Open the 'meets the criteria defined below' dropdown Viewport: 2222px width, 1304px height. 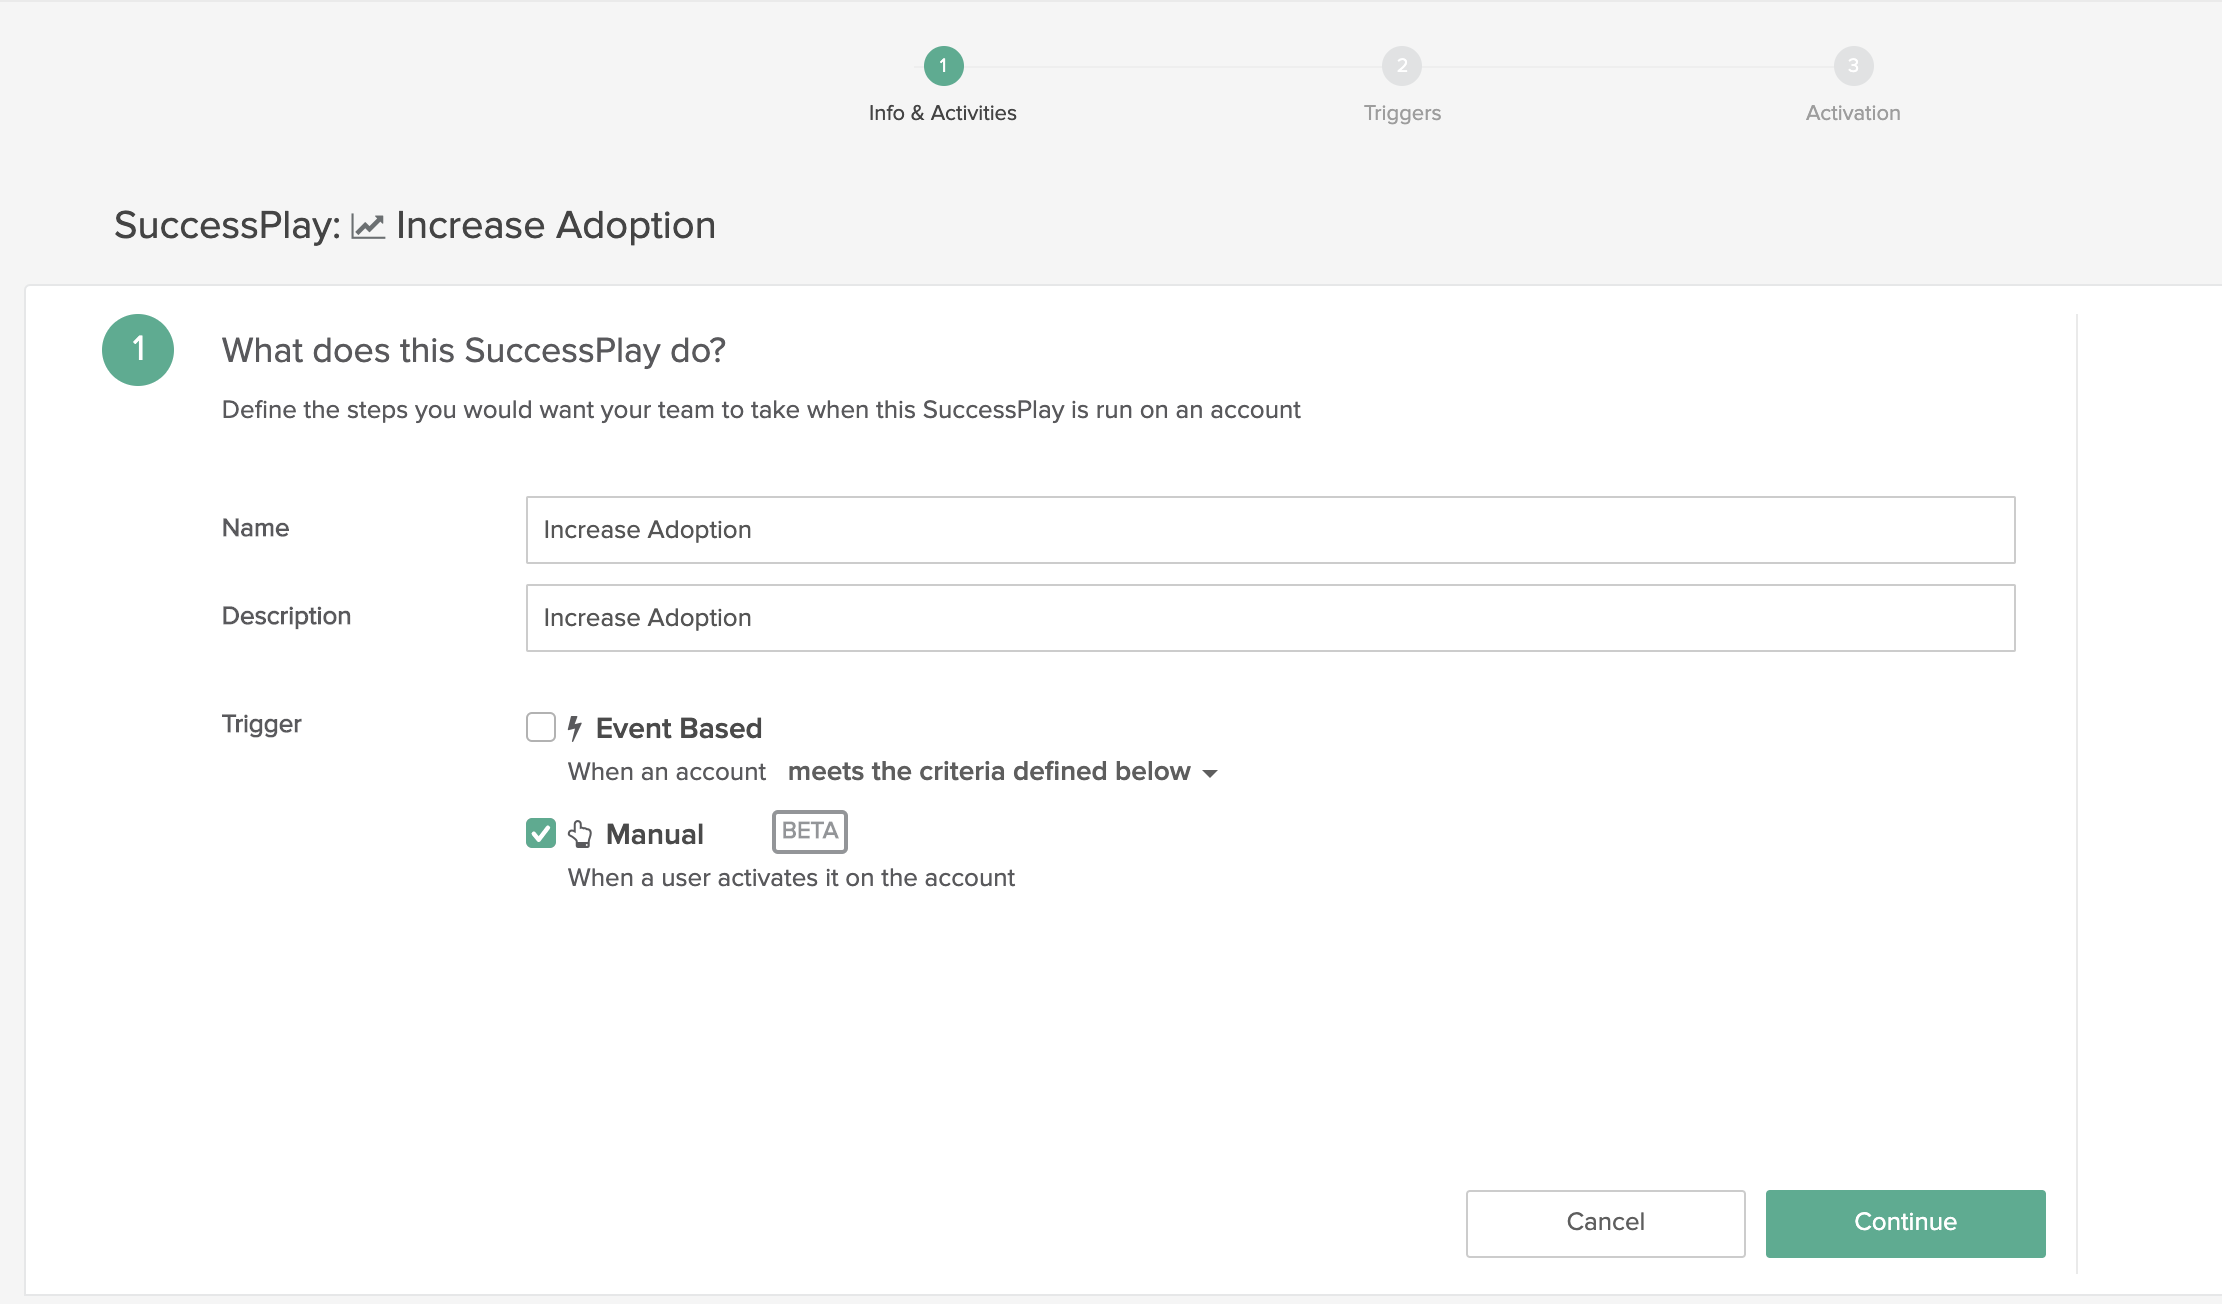tap(1003, 772)
